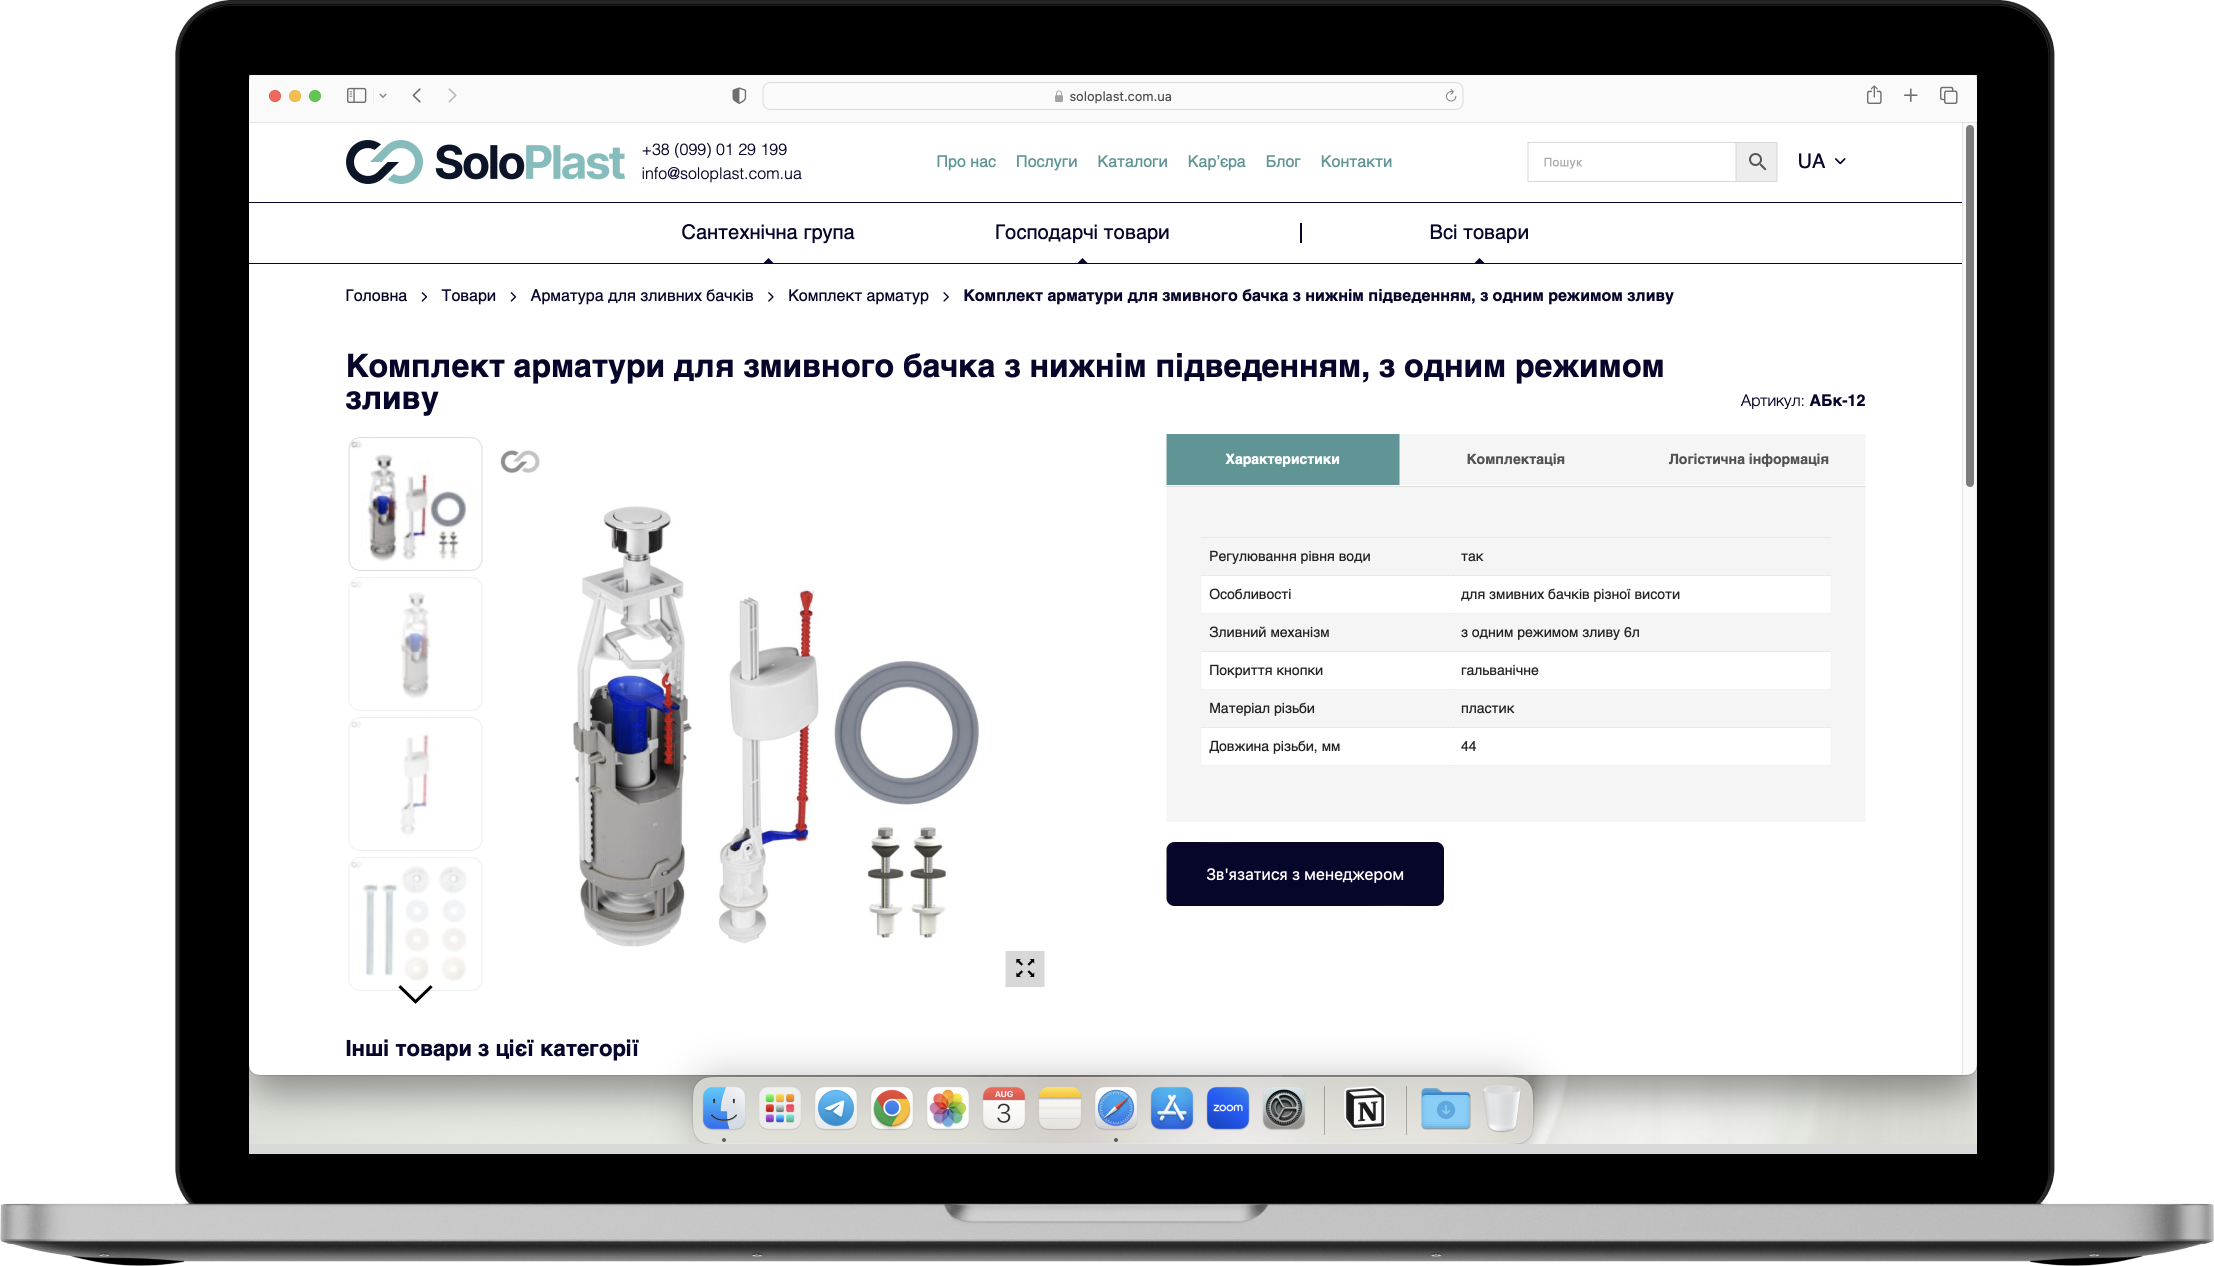Open the Каталоги link in header

(1132, 162)
